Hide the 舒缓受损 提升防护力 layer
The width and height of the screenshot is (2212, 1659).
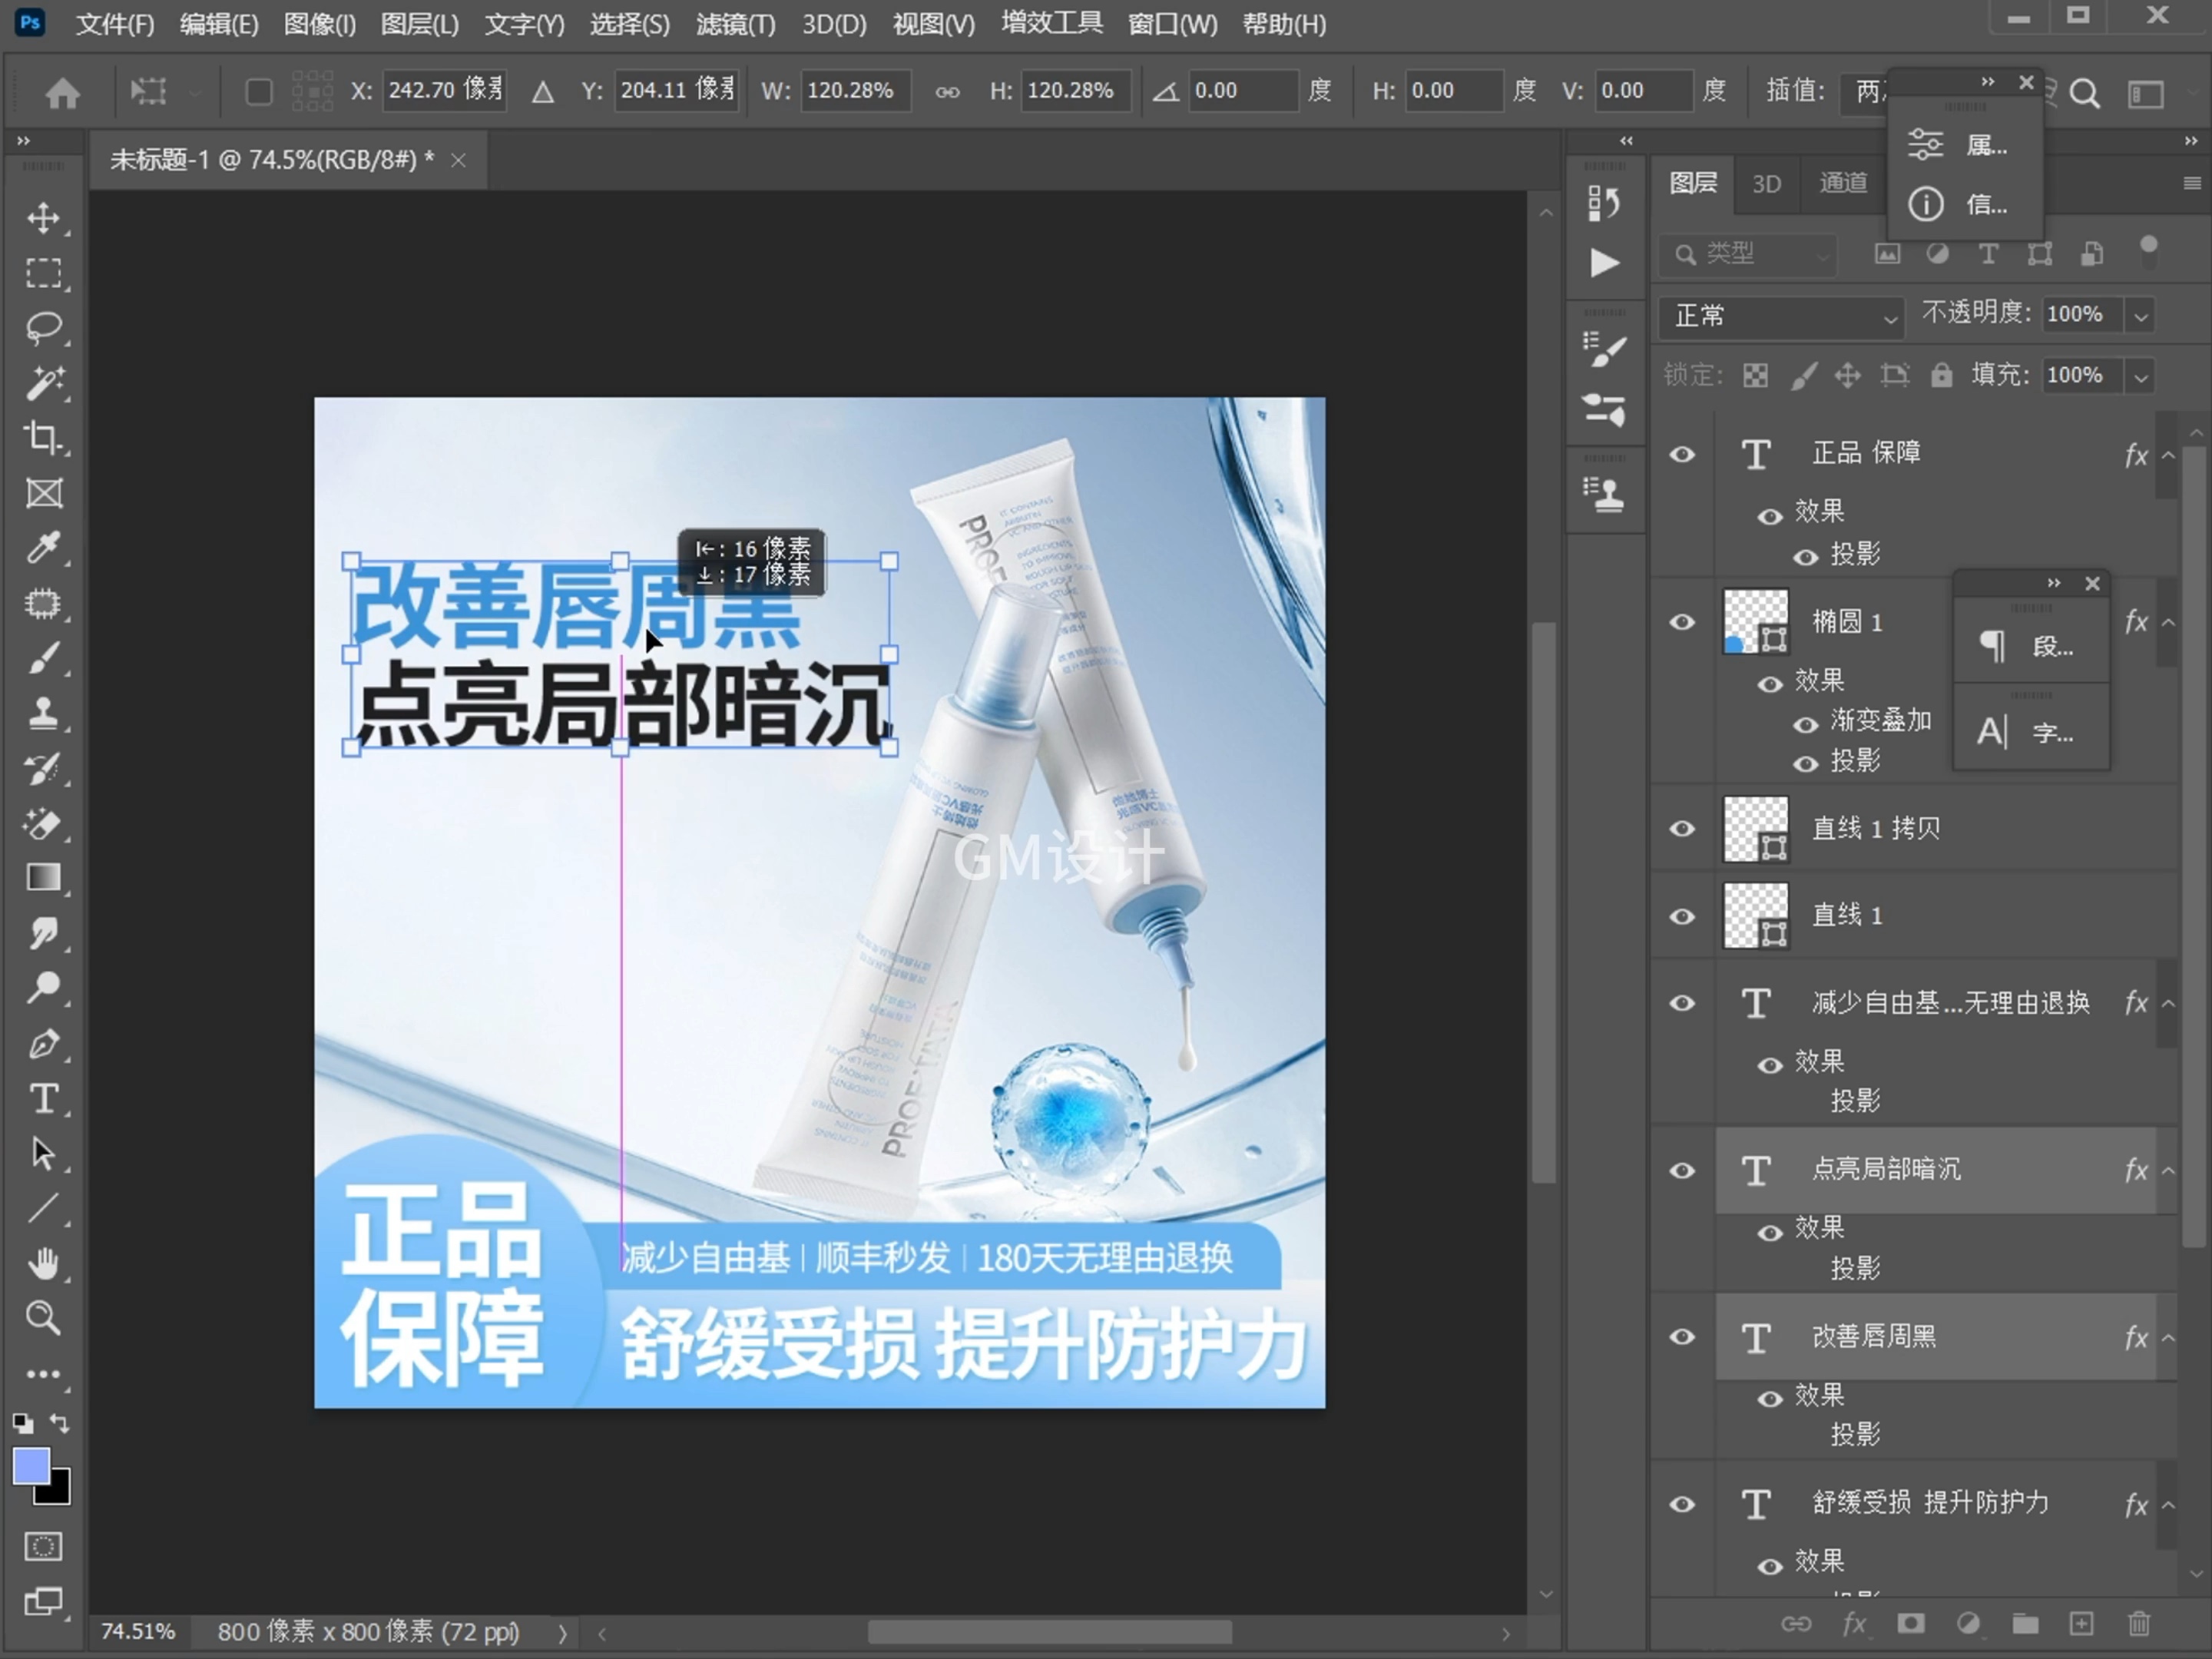click(1682, 1504)
